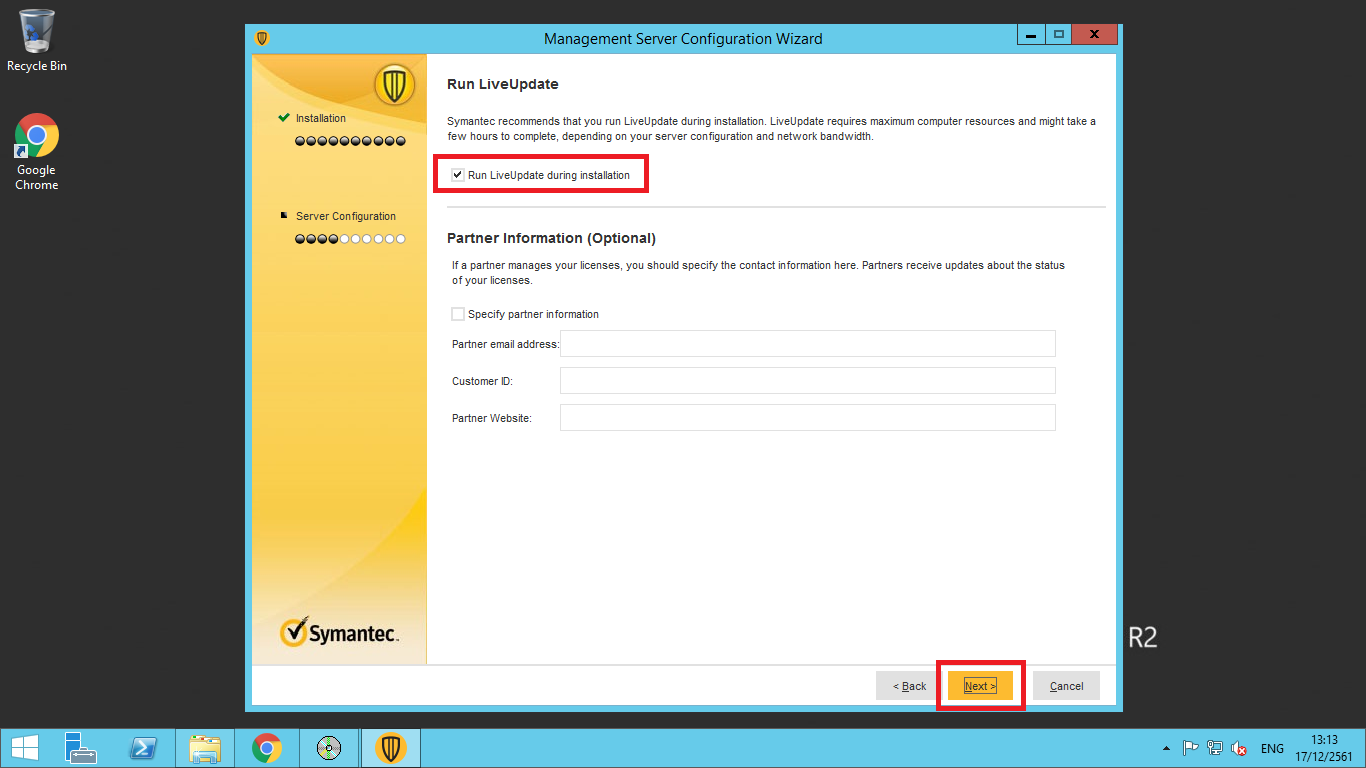Click the Customer ID input field

807,381
